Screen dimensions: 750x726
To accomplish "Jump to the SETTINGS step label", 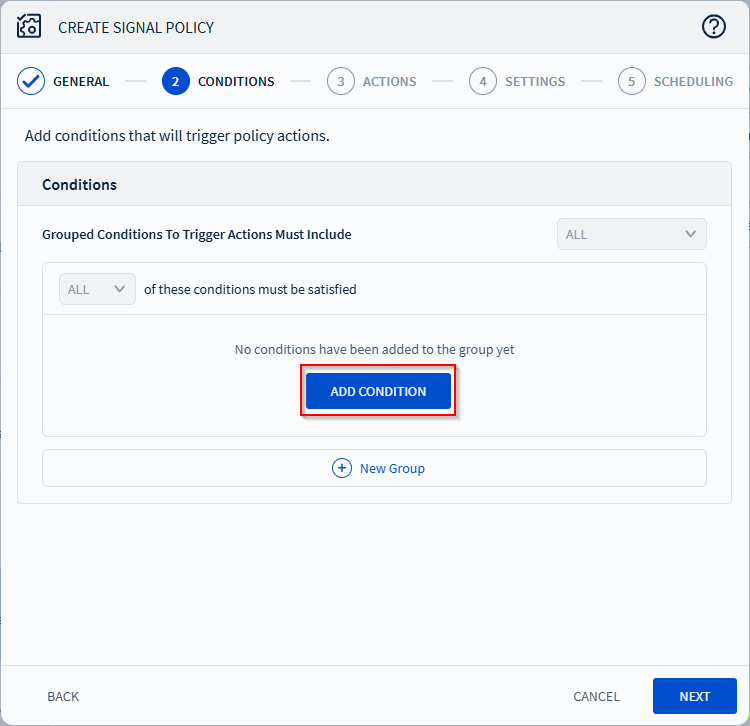I will [x=535, y=82].
